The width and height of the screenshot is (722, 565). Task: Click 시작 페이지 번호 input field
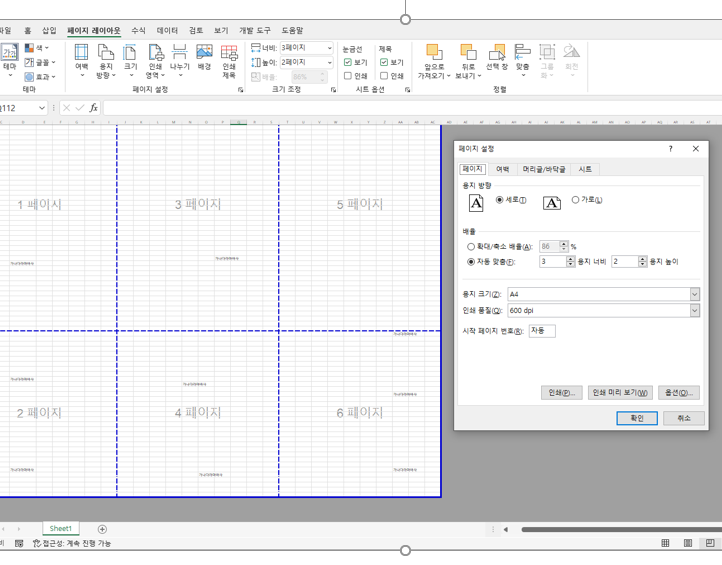542,331
